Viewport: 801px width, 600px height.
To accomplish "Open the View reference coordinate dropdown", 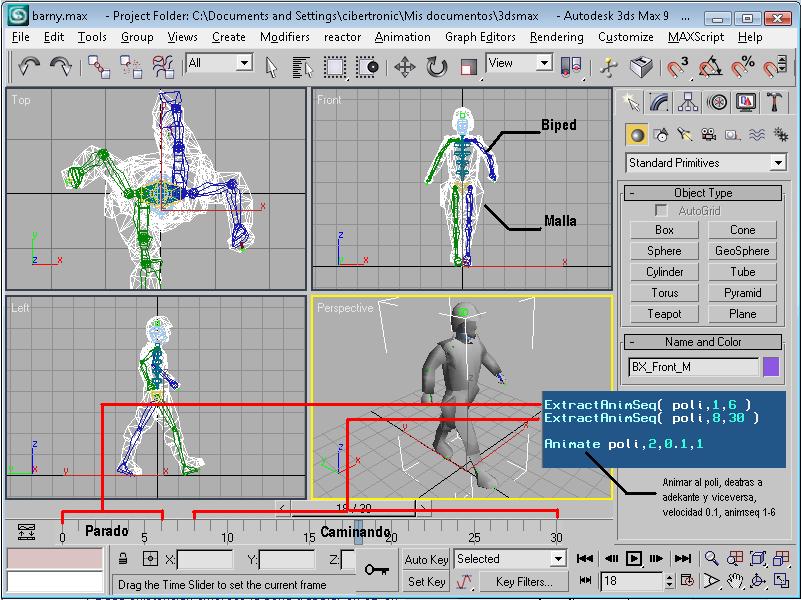I will point(519,63).
